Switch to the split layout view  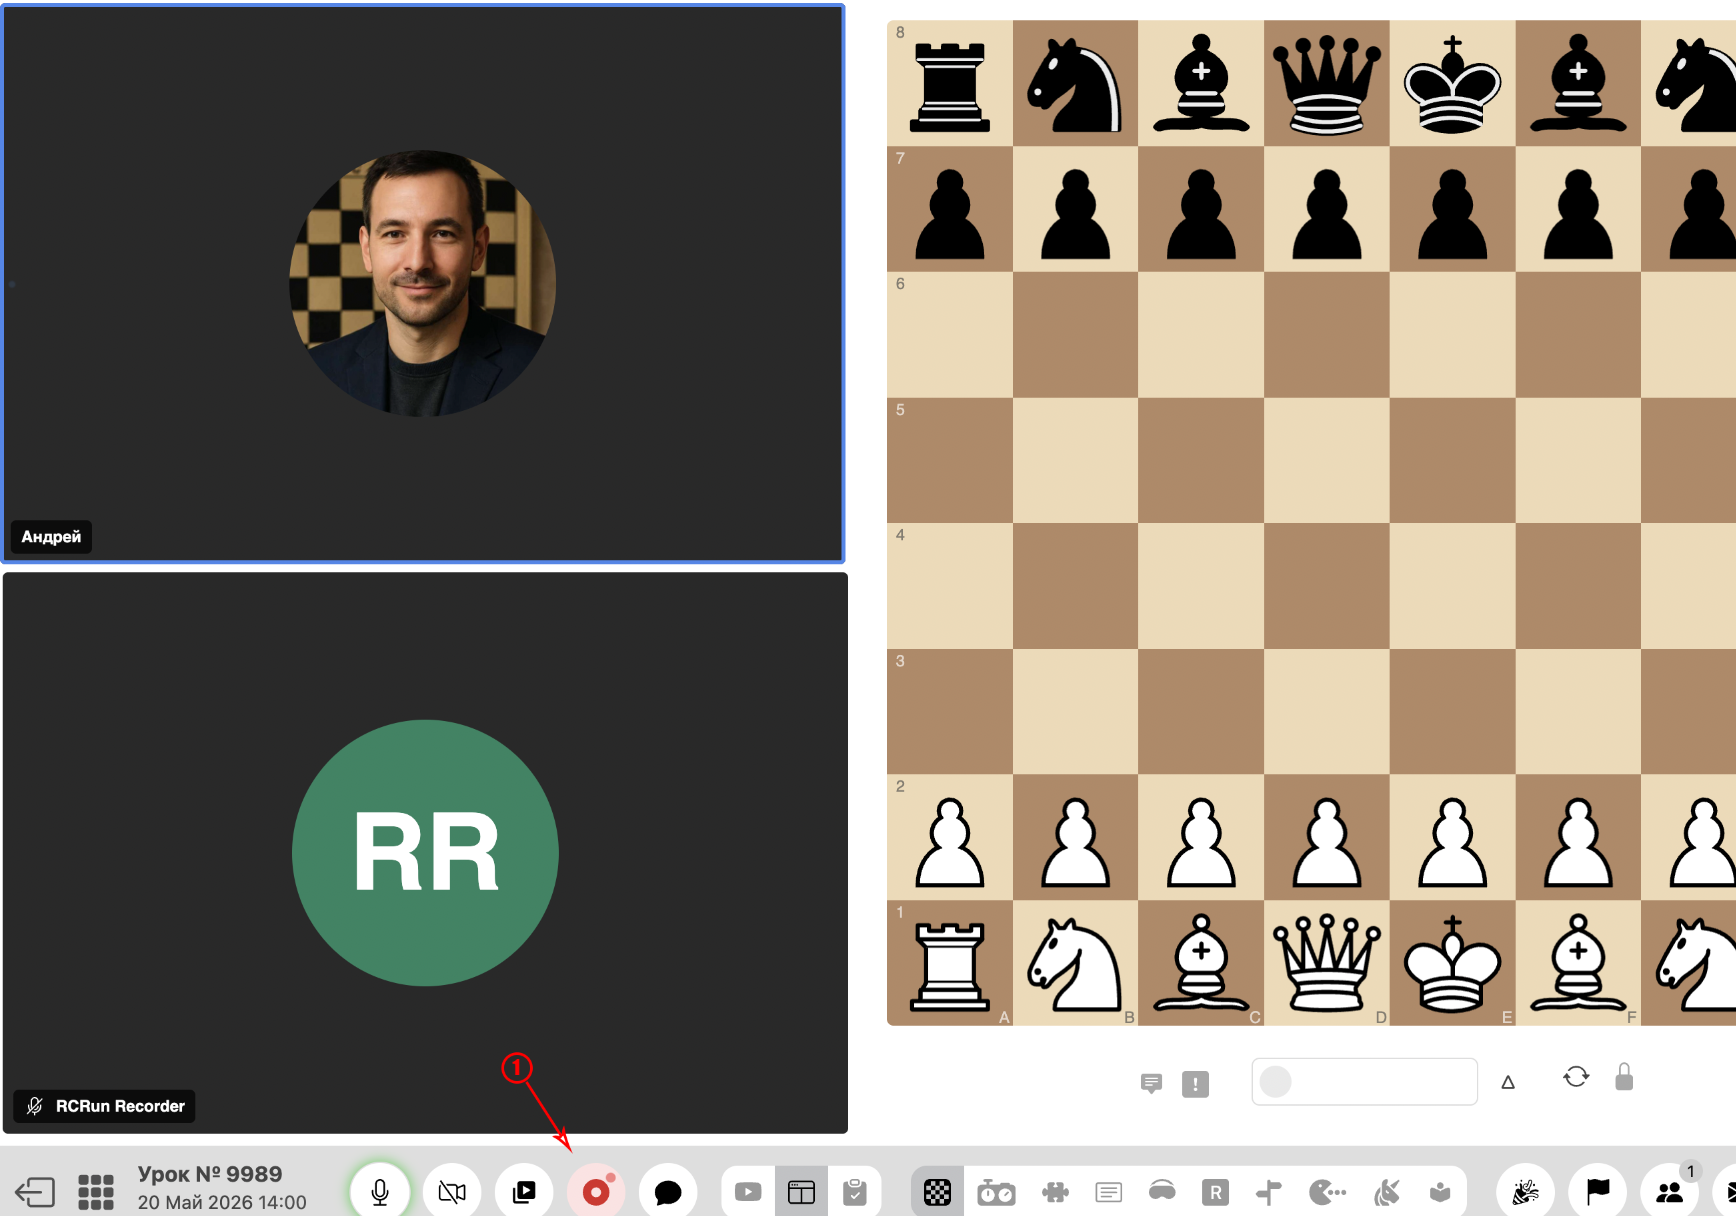(x=801, y=1192)
